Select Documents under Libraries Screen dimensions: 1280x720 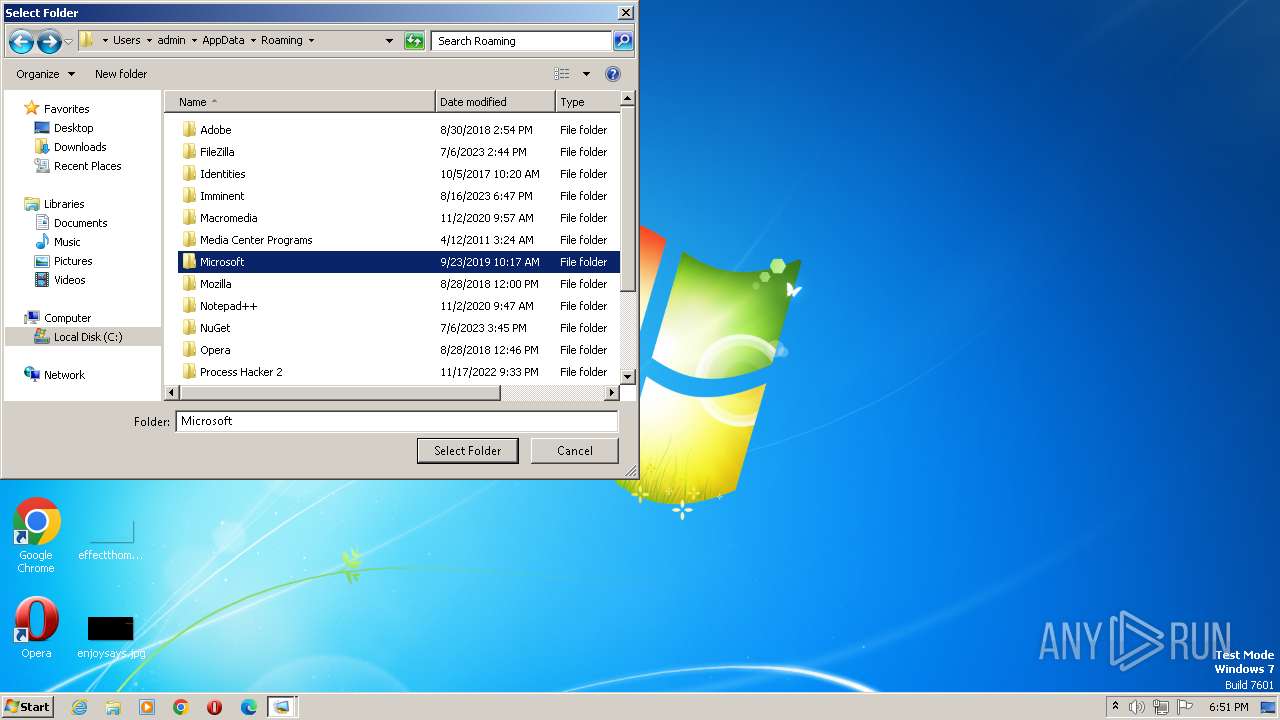click(x=80, y=223)
